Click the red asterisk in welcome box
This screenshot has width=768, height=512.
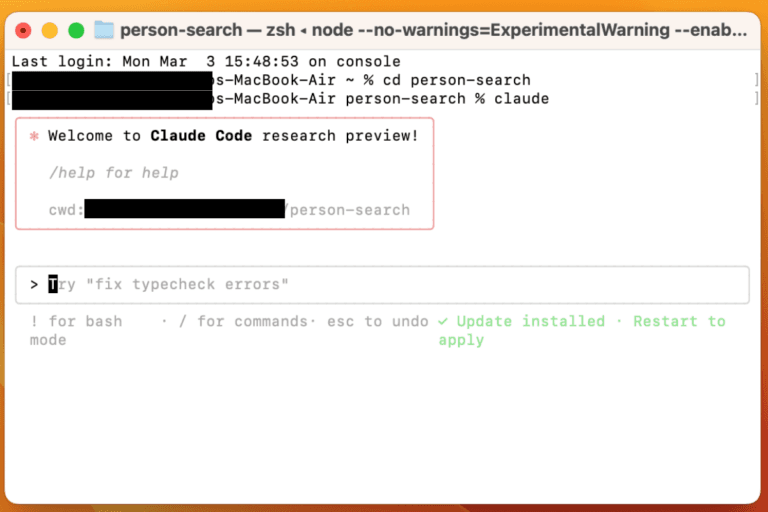(x=34, y=135)
